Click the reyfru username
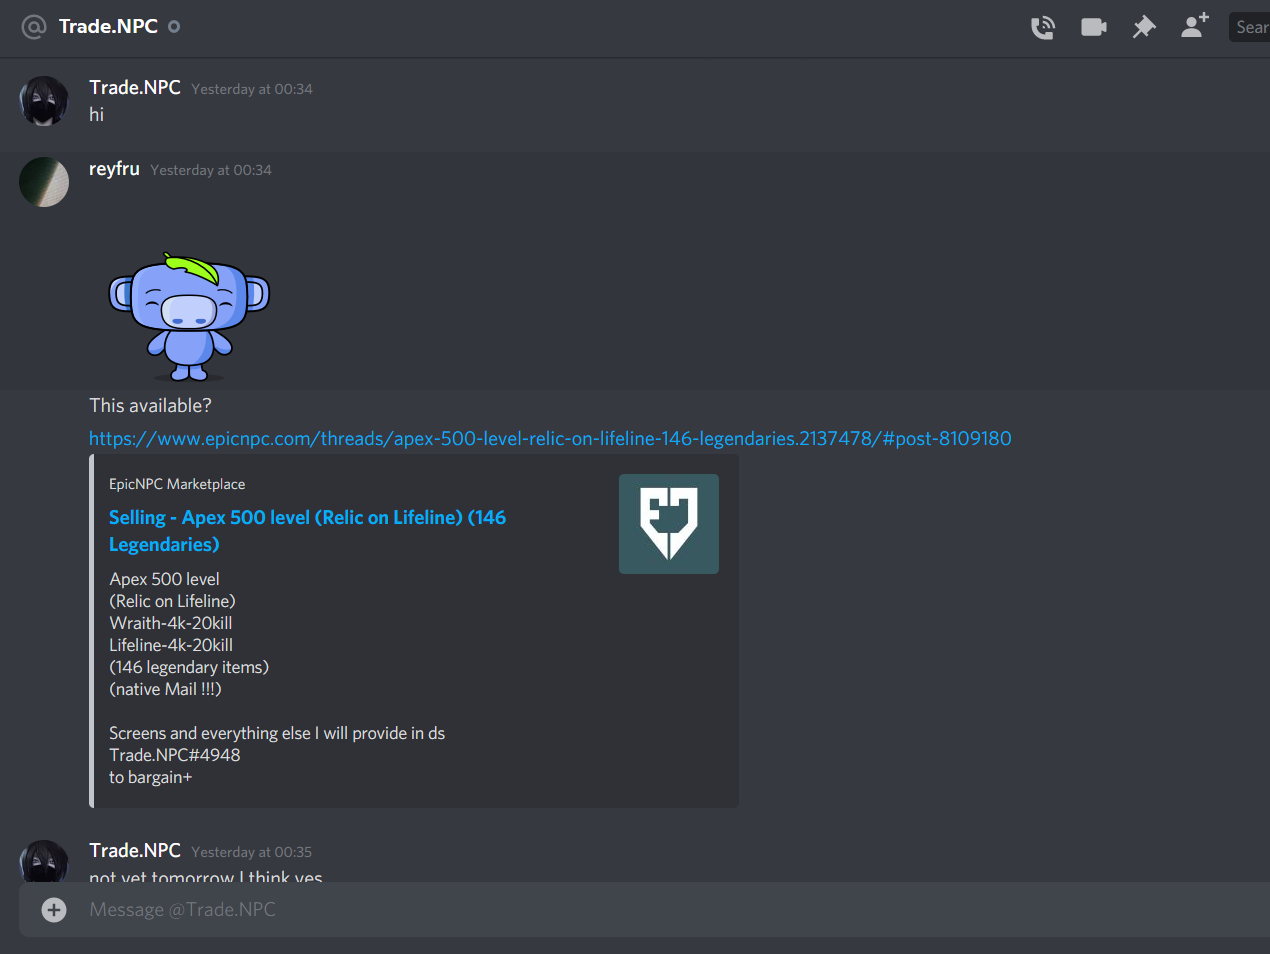Screen dimensions: 1270x954 coord(114,169)
